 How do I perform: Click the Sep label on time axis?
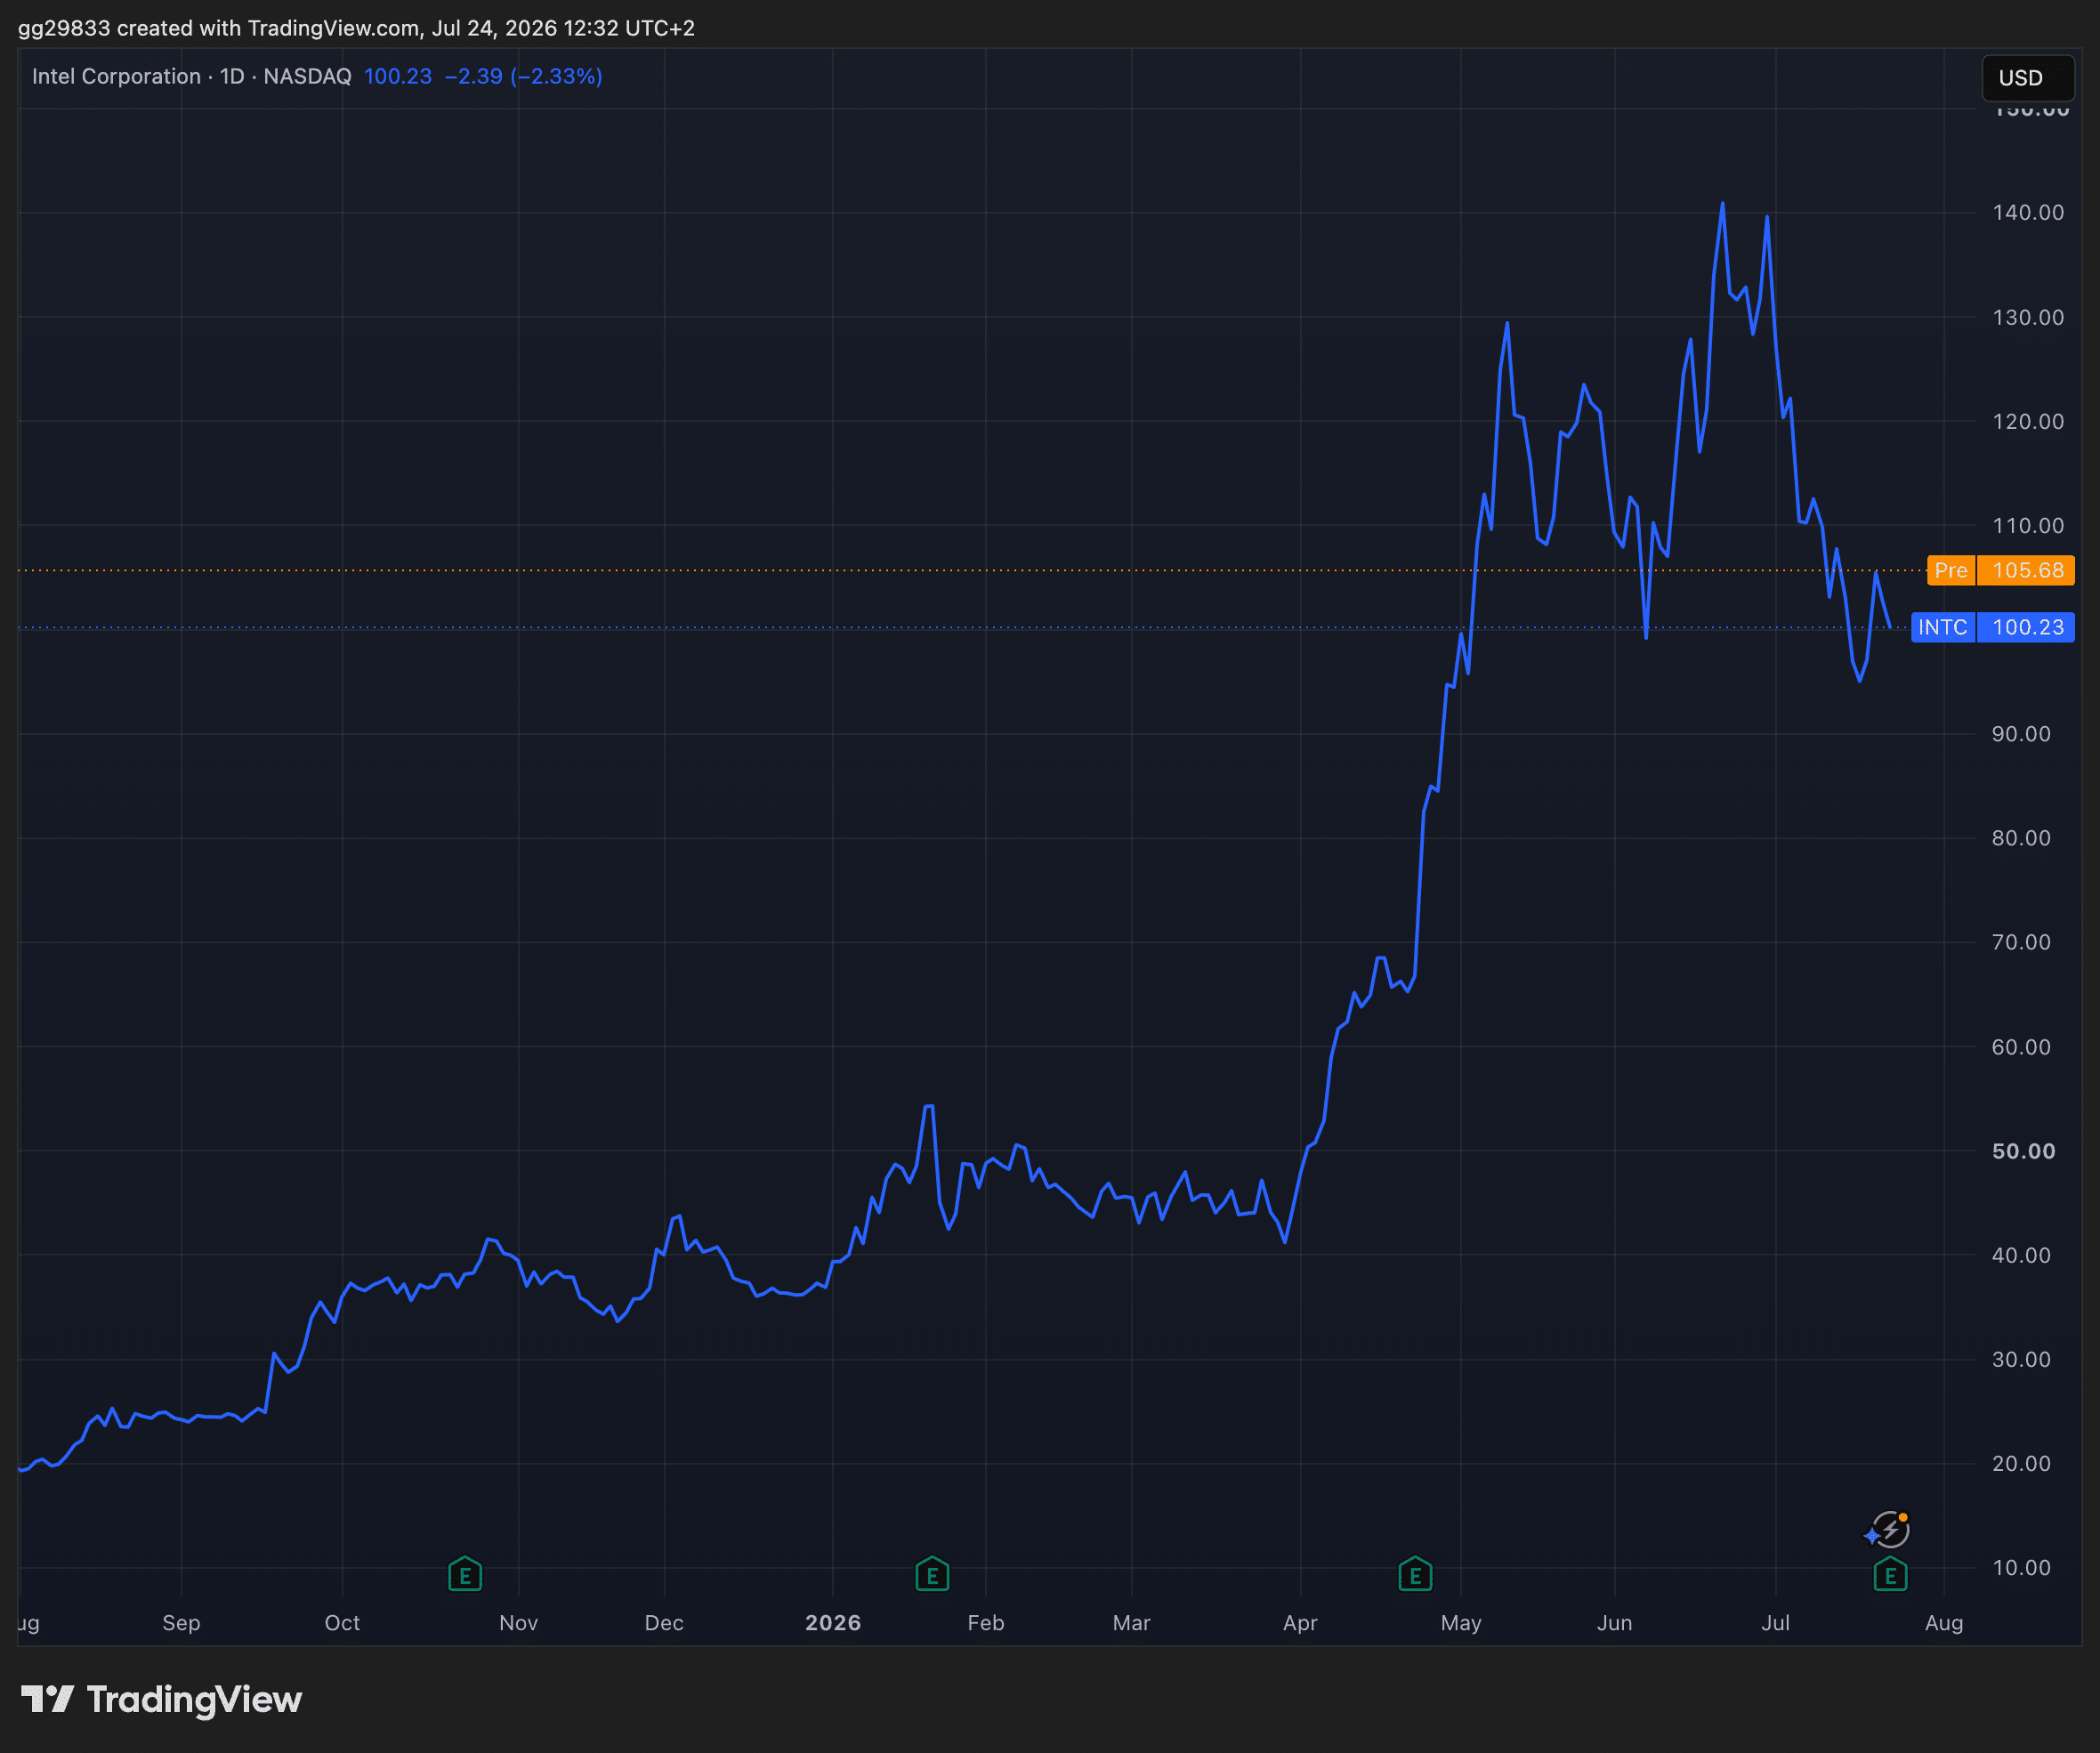pos(181,1623)
